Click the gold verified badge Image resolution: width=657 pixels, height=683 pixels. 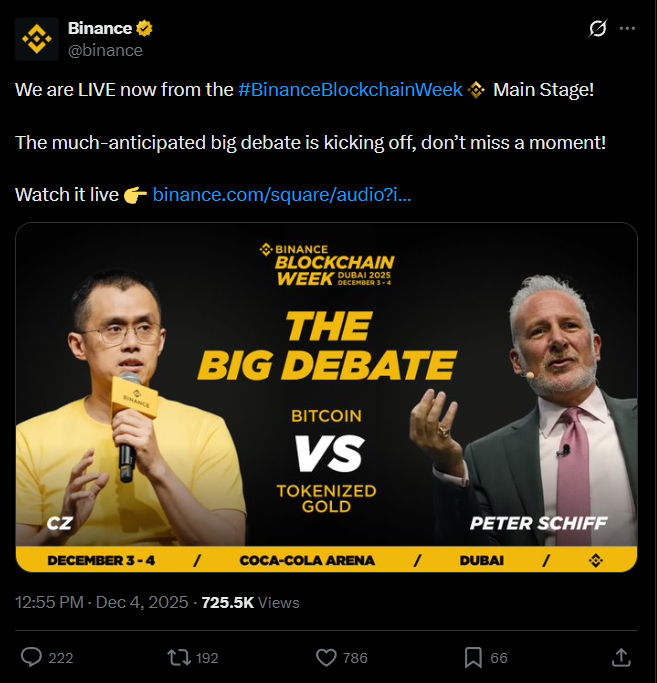point(144,28)
